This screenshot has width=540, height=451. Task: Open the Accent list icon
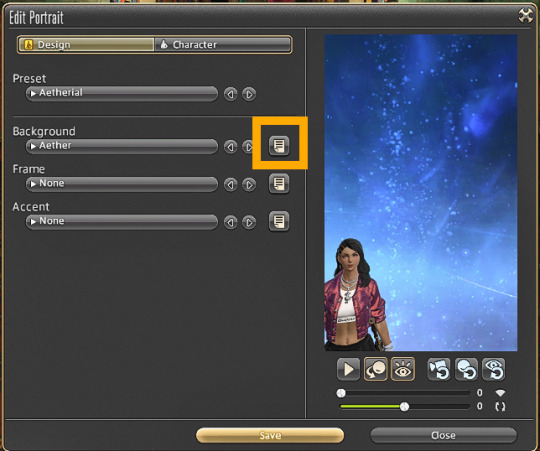click(279, 221)
